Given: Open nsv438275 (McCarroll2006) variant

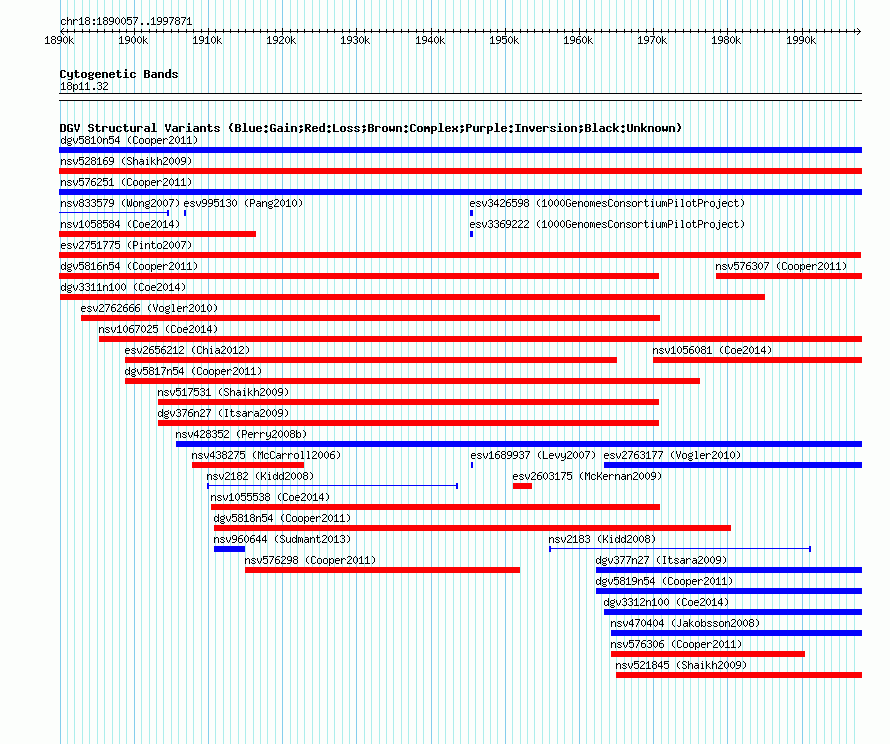Looking at the screenshot, I should (x=266, y=455).
